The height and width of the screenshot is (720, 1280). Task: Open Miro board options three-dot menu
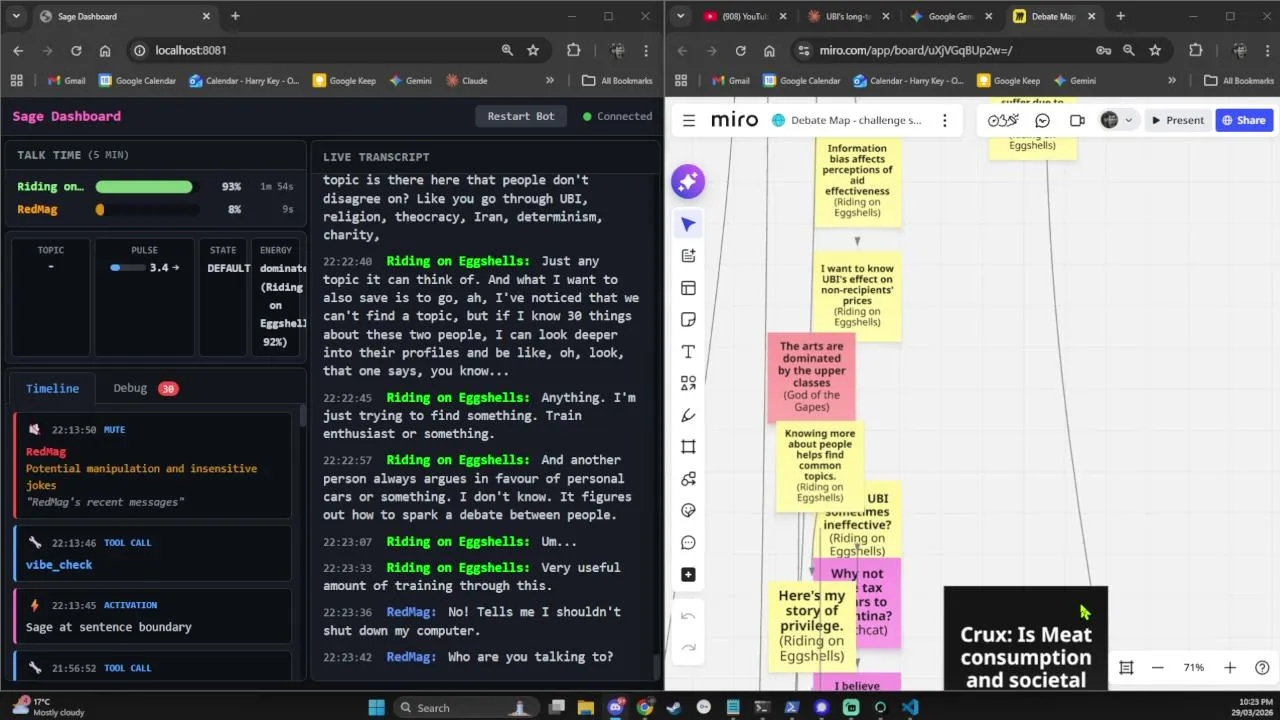point(944,120)
